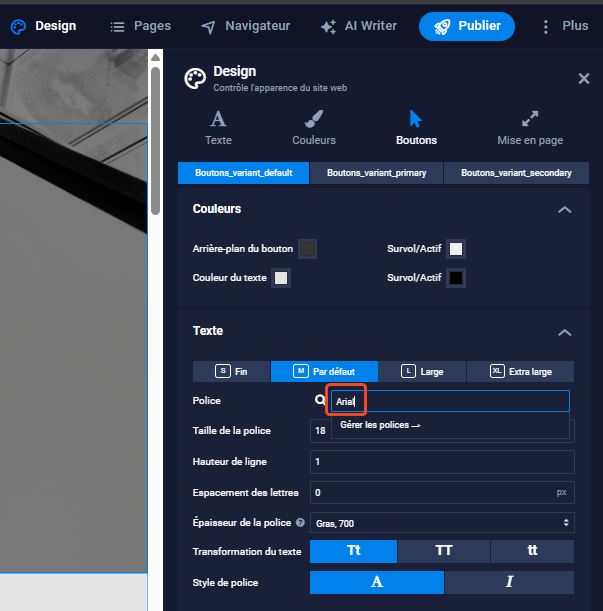Screen dimensions: 603x611
Task: Open the Design palette icon in top bar
Action: tap(18, 26)
